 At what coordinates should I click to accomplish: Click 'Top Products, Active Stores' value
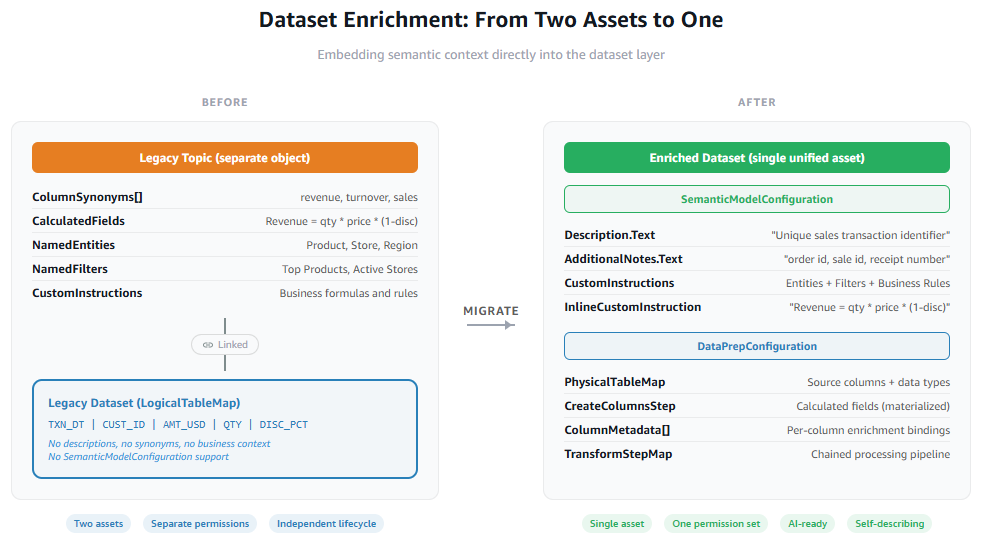coord(350,269)
